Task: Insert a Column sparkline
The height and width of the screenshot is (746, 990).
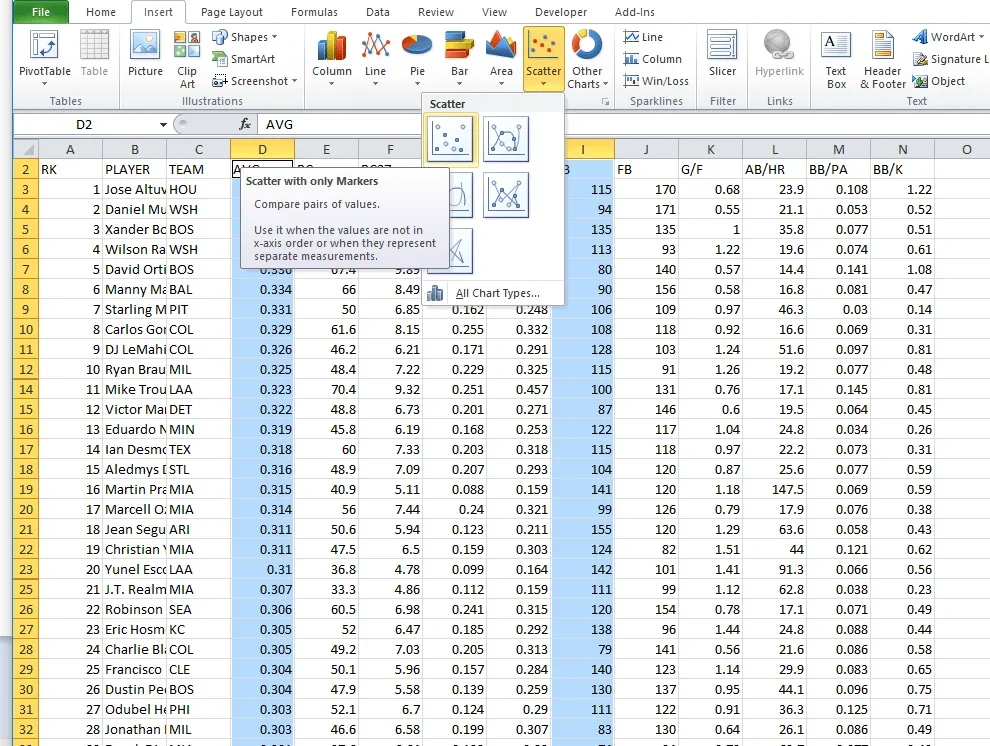Action: coord(652,59)
